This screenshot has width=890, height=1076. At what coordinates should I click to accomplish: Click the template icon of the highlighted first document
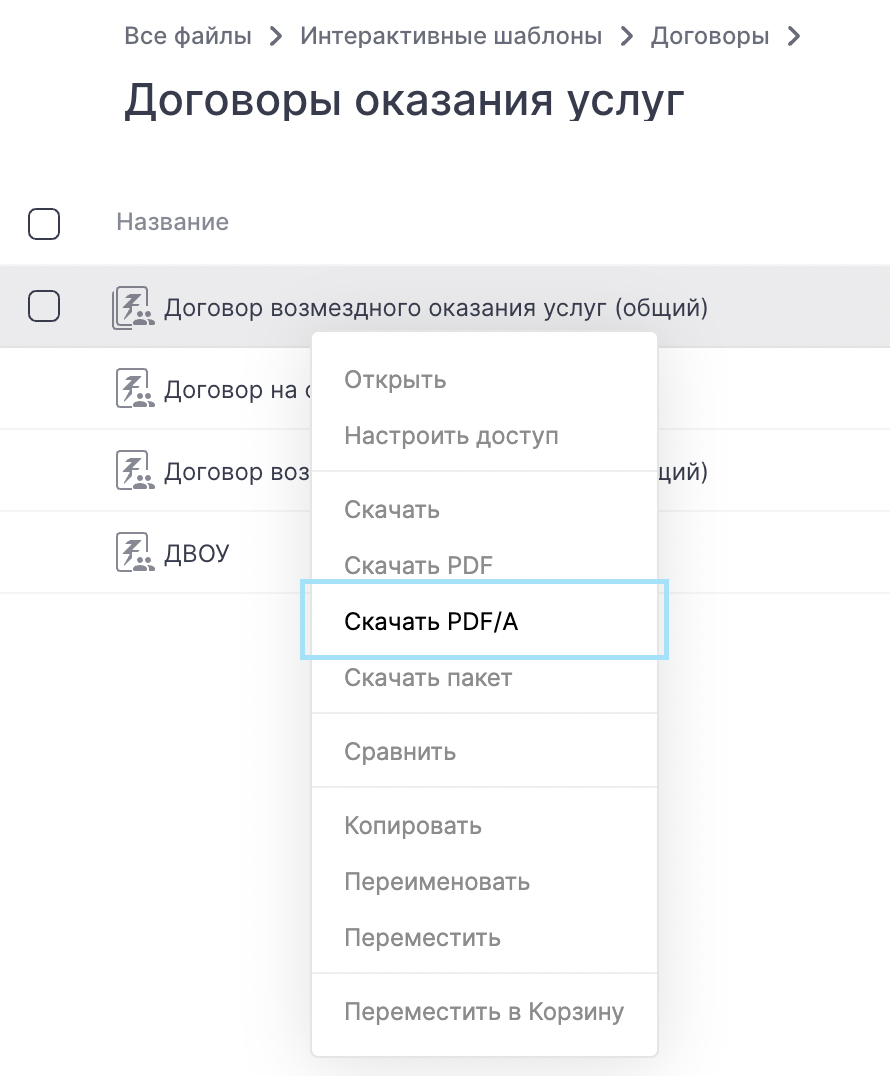click(x=132, y=307)
